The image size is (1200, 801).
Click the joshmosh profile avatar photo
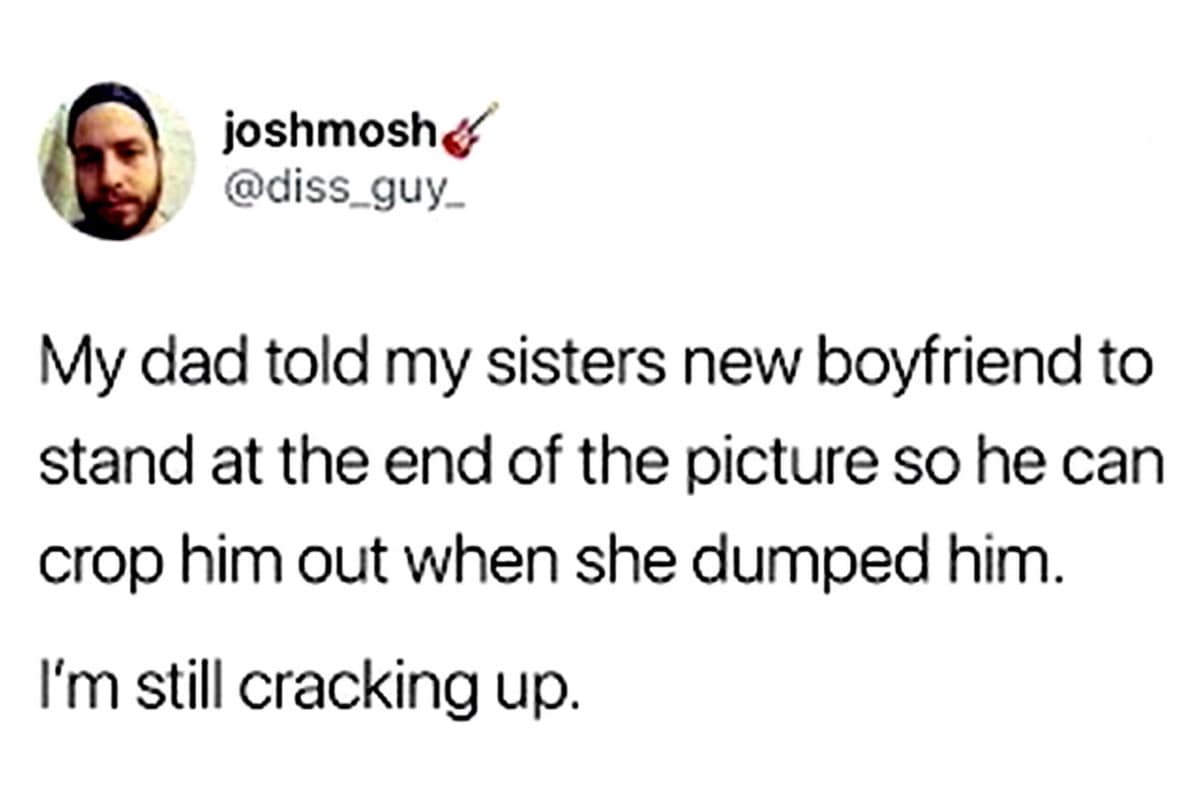point(117,160)
